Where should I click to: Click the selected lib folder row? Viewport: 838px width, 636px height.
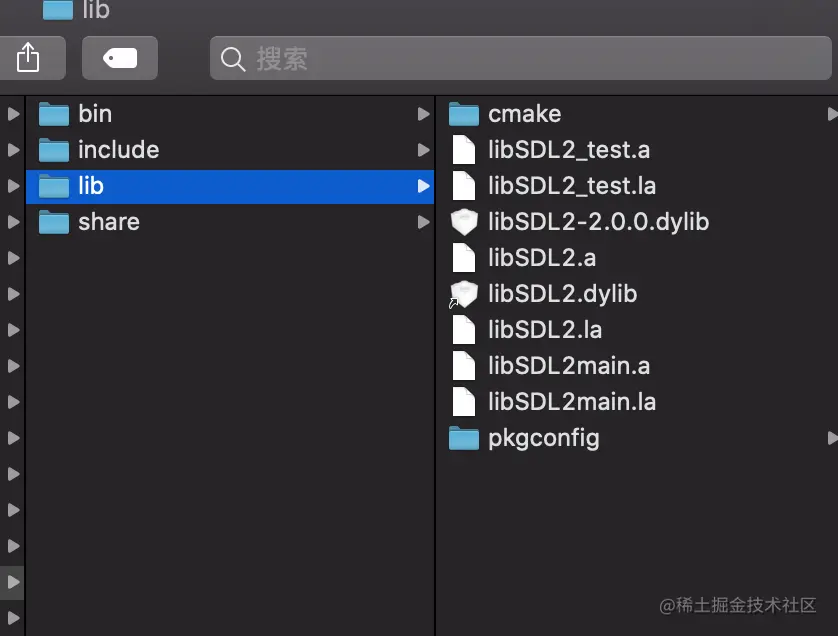(230, 187)
